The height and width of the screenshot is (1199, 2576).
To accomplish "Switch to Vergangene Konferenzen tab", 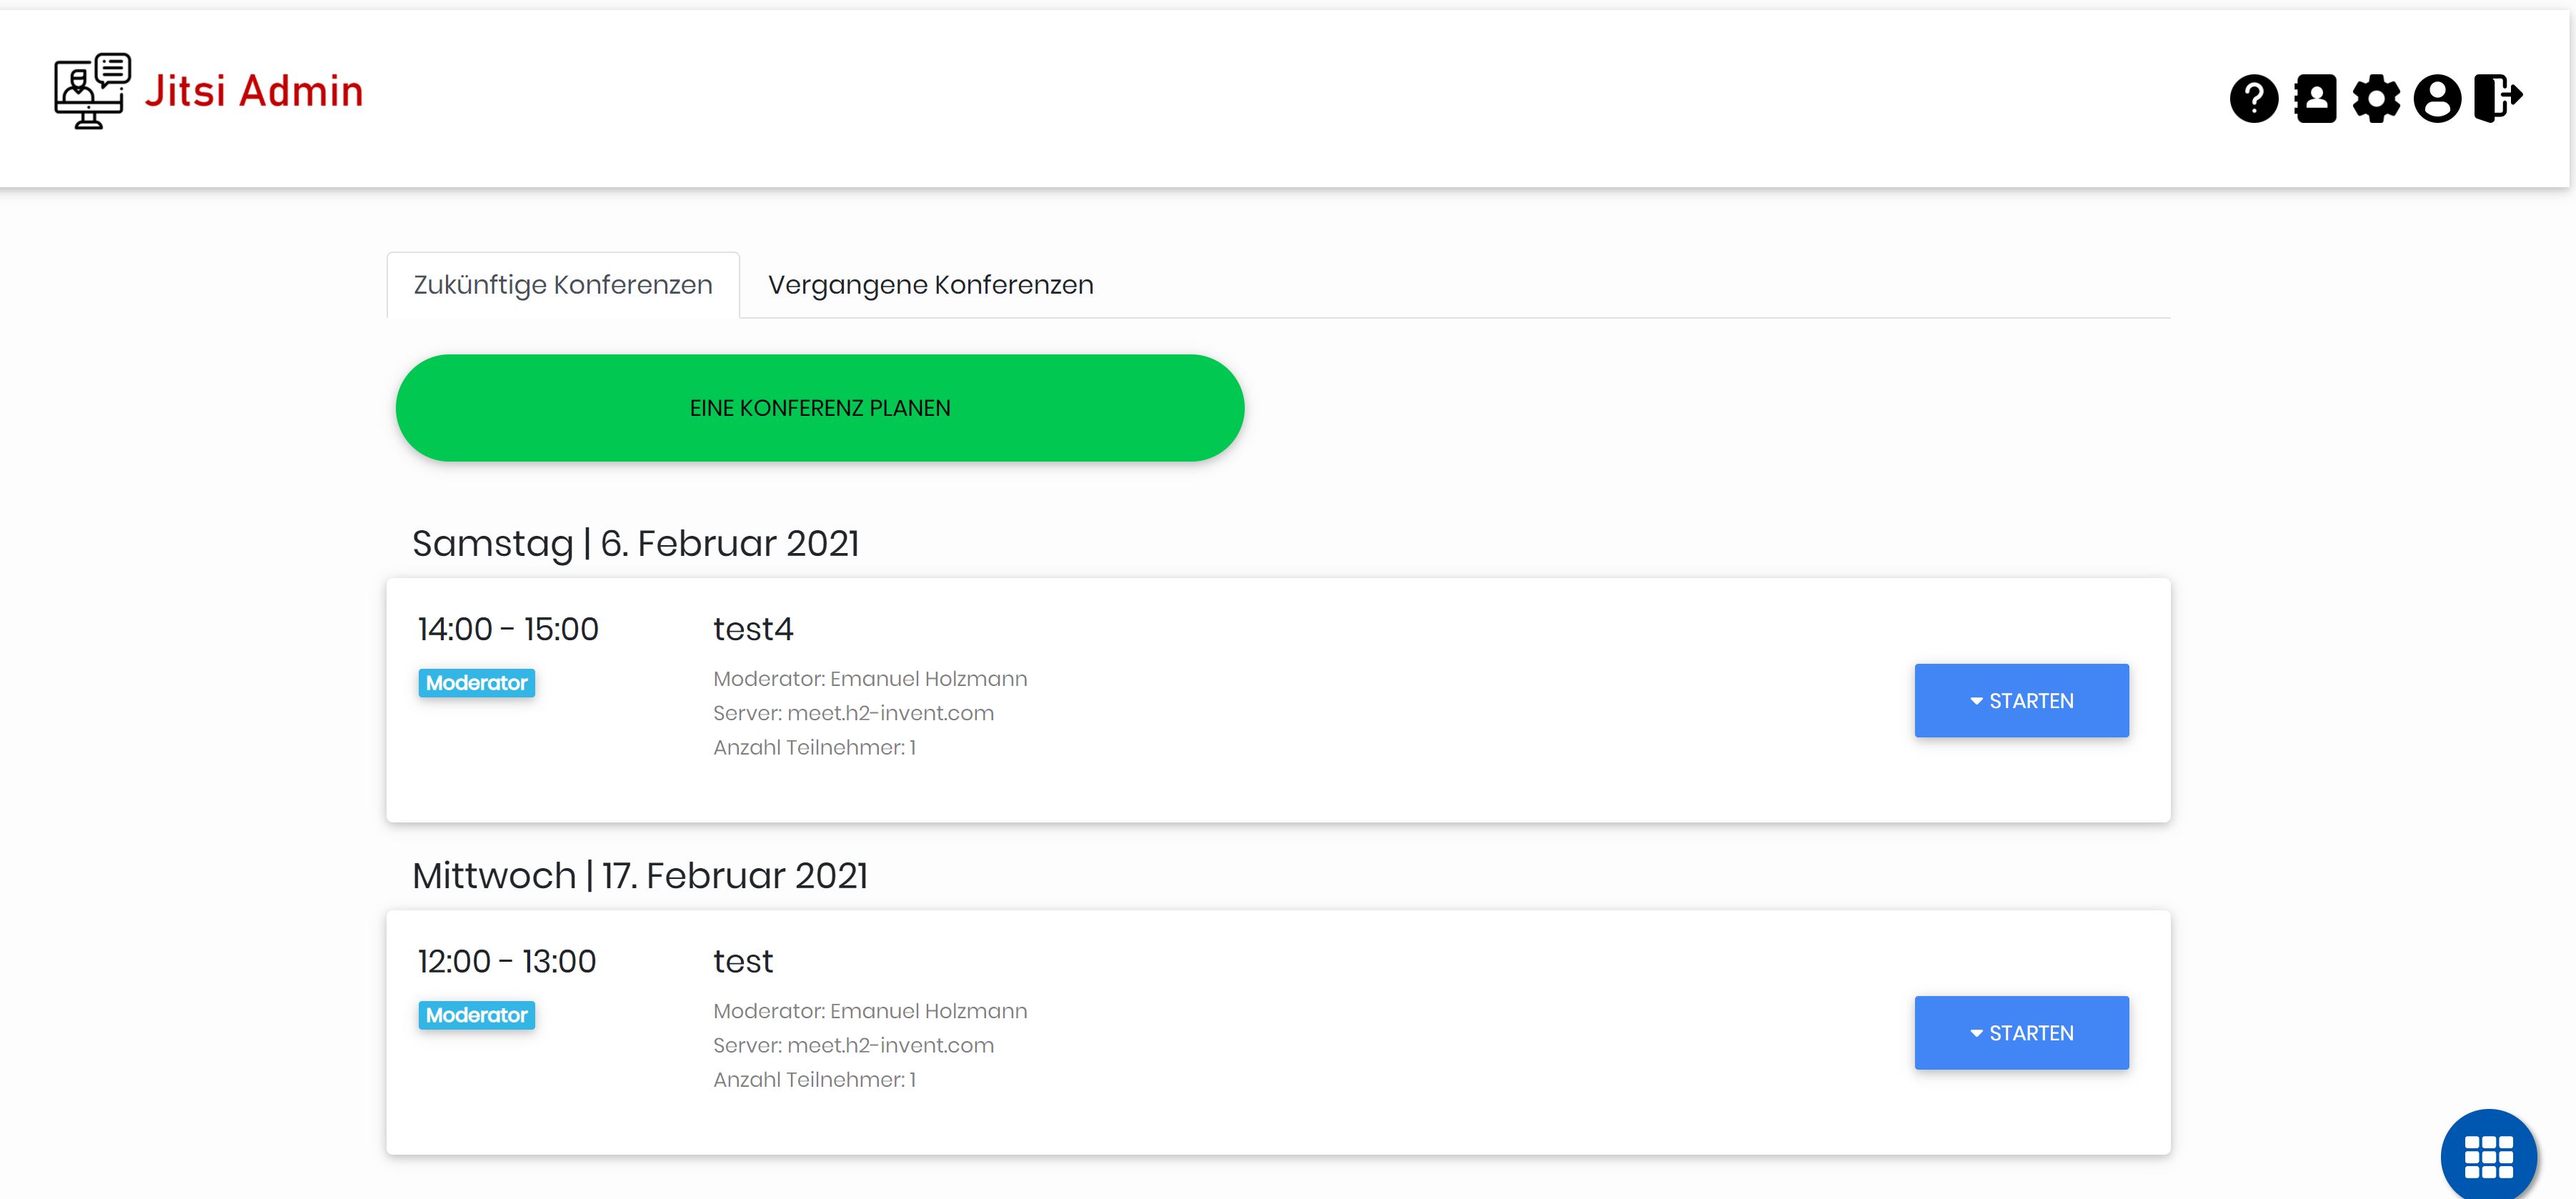I will [x=930, y=285].
